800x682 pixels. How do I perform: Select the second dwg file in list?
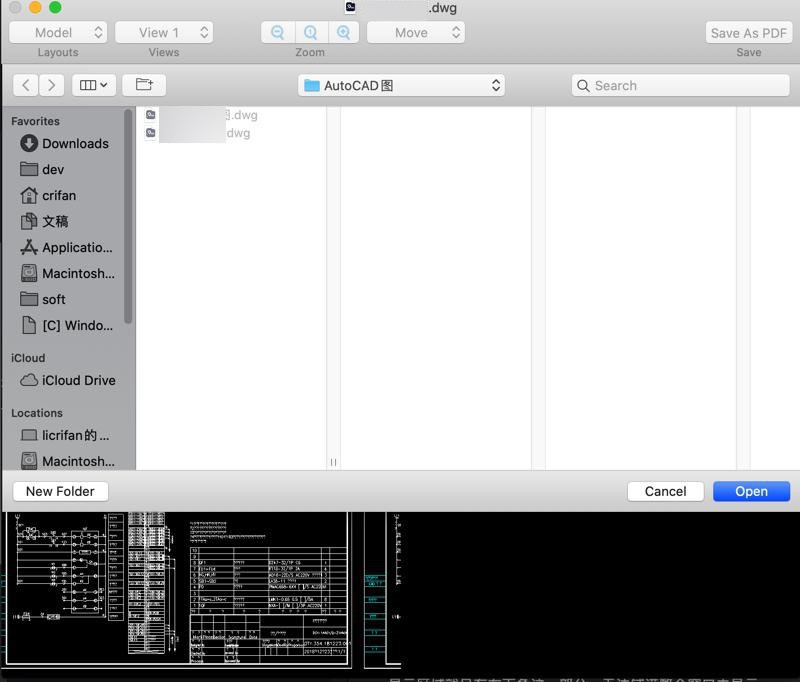197,133
